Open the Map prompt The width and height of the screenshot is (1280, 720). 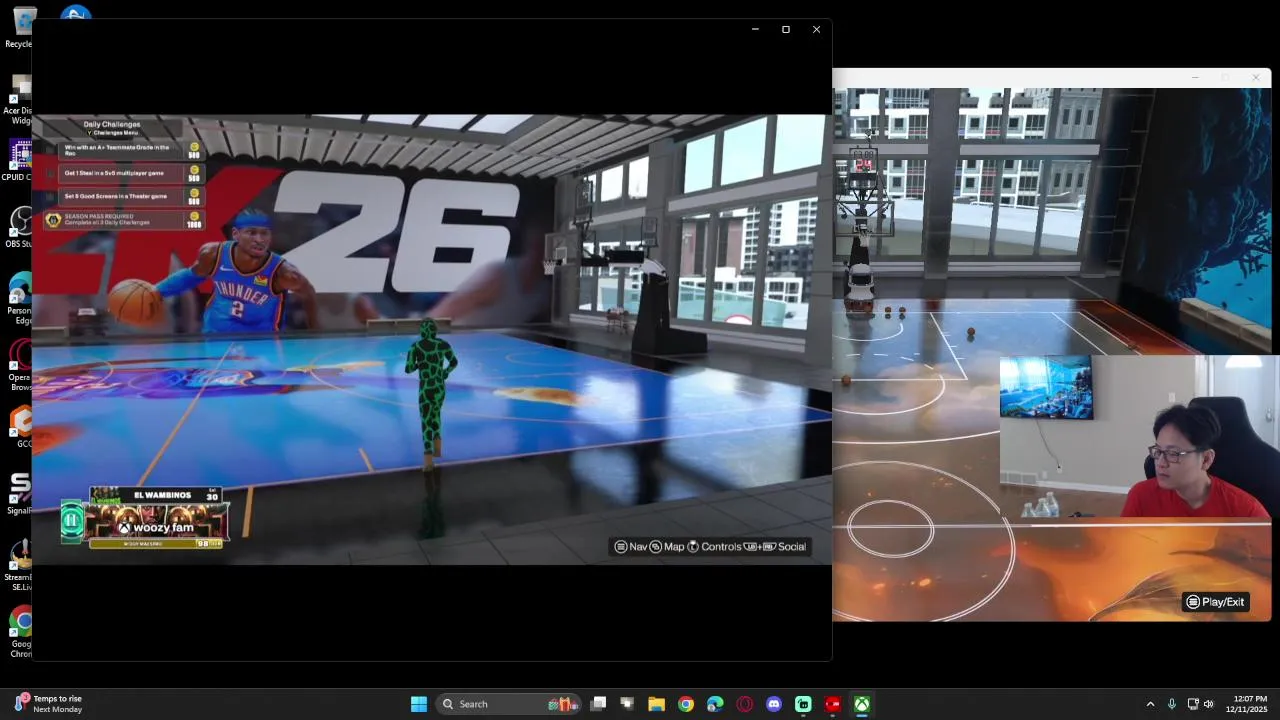tap(667, 547)
